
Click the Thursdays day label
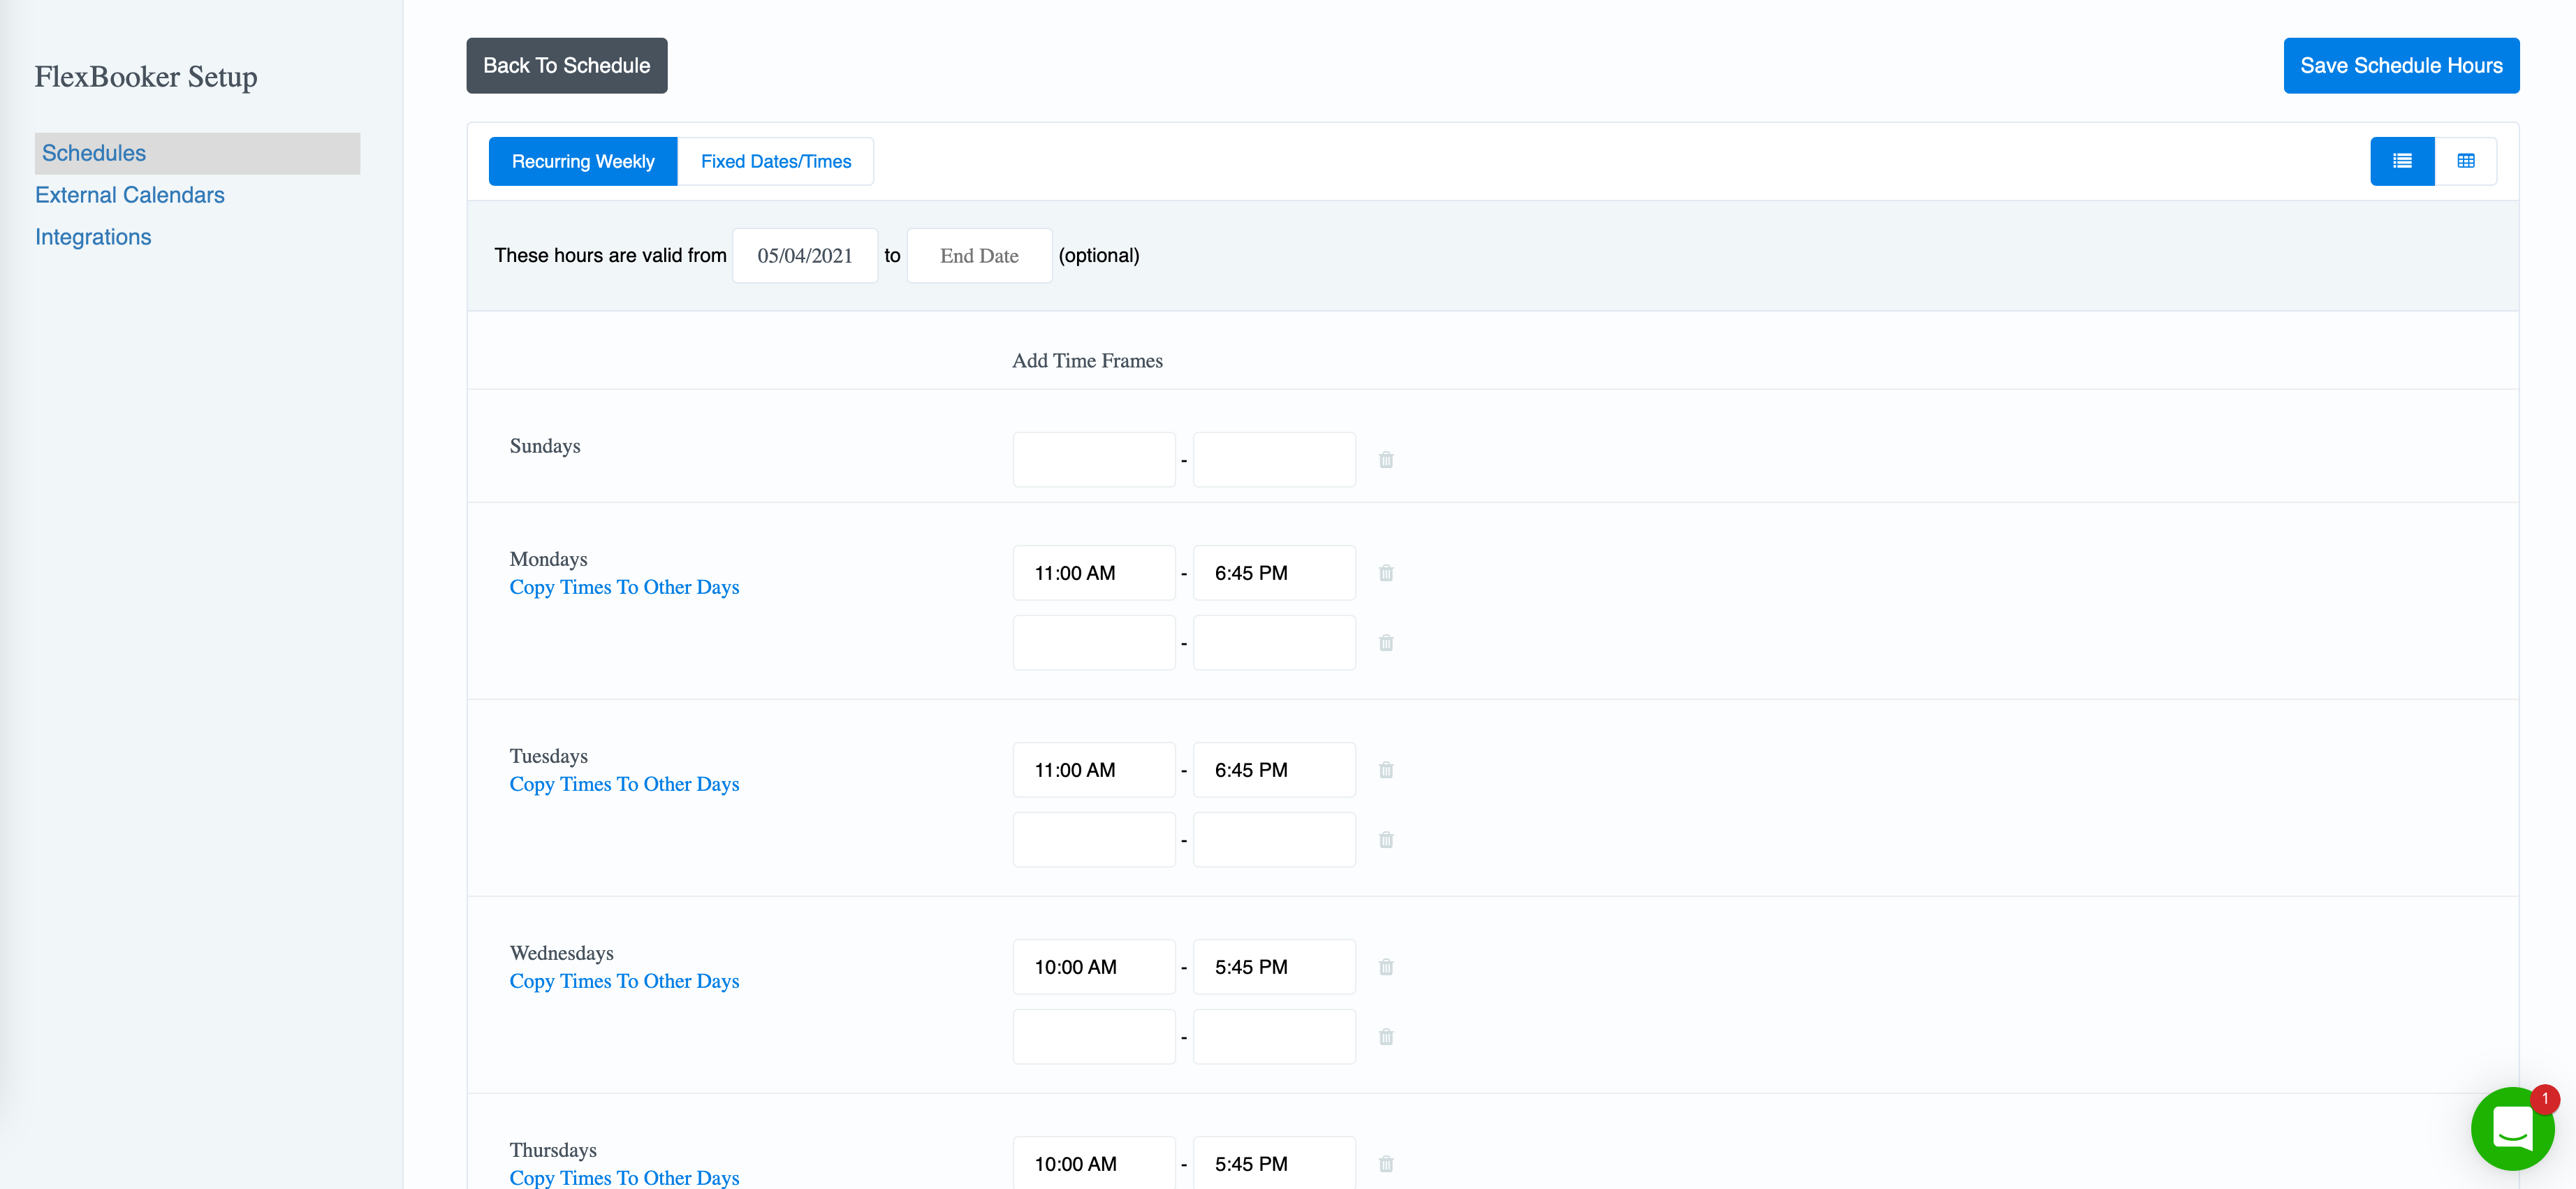553,1150
